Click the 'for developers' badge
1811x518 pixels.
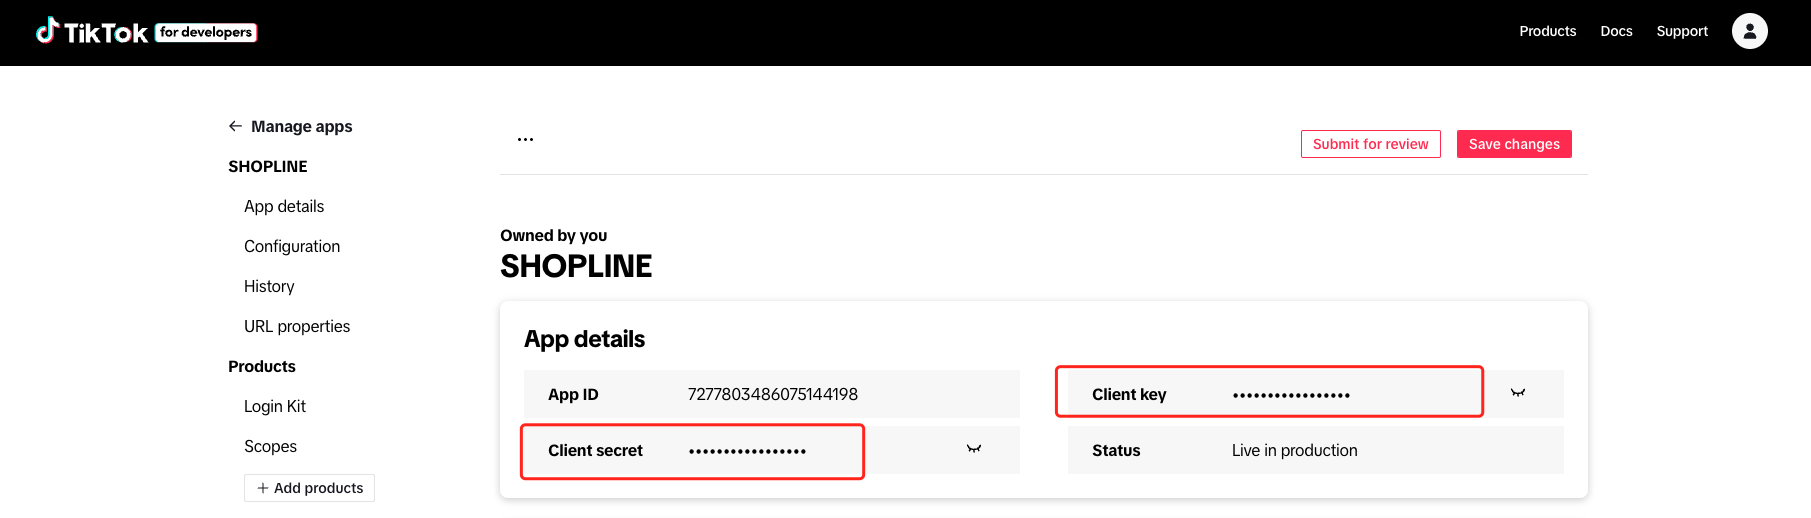[x=206, y=32]
